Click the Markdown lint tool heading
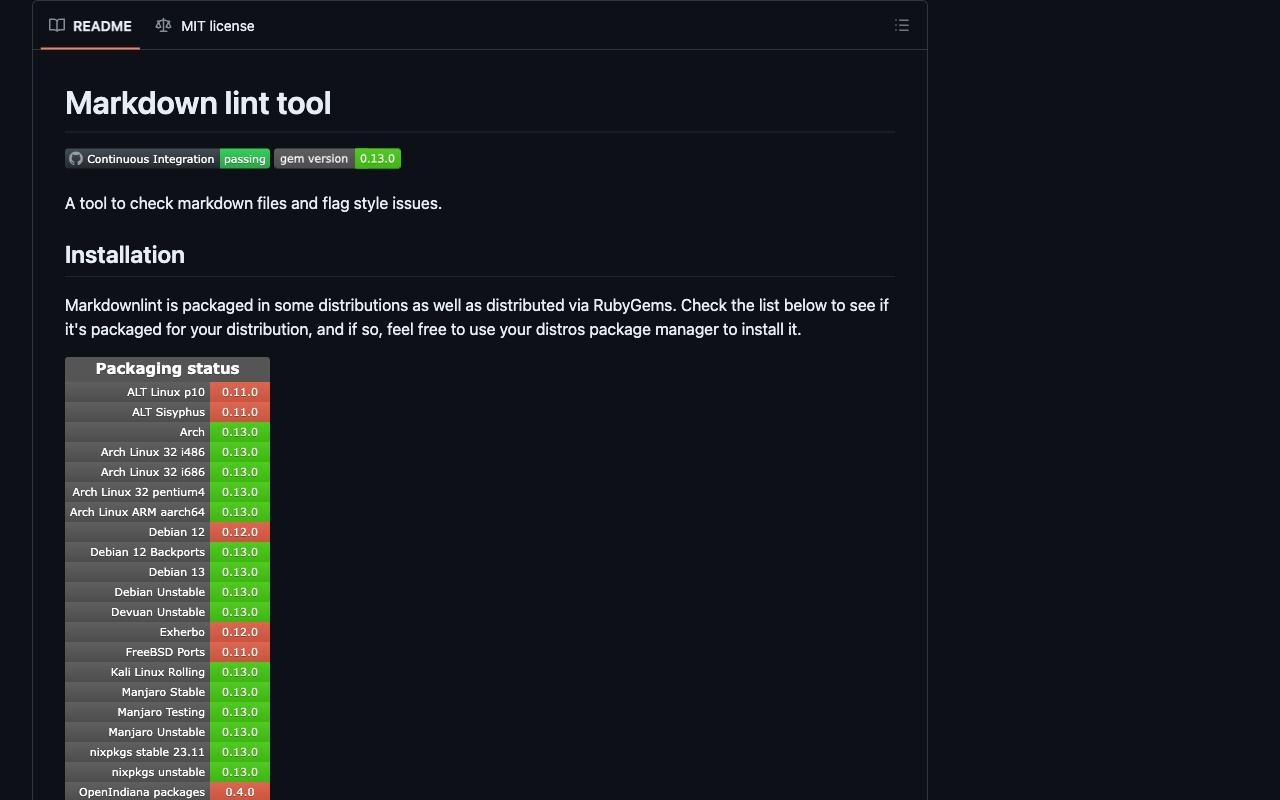Screen dimensions: 1280x800 pyautogui.click(x=198, y=103)
